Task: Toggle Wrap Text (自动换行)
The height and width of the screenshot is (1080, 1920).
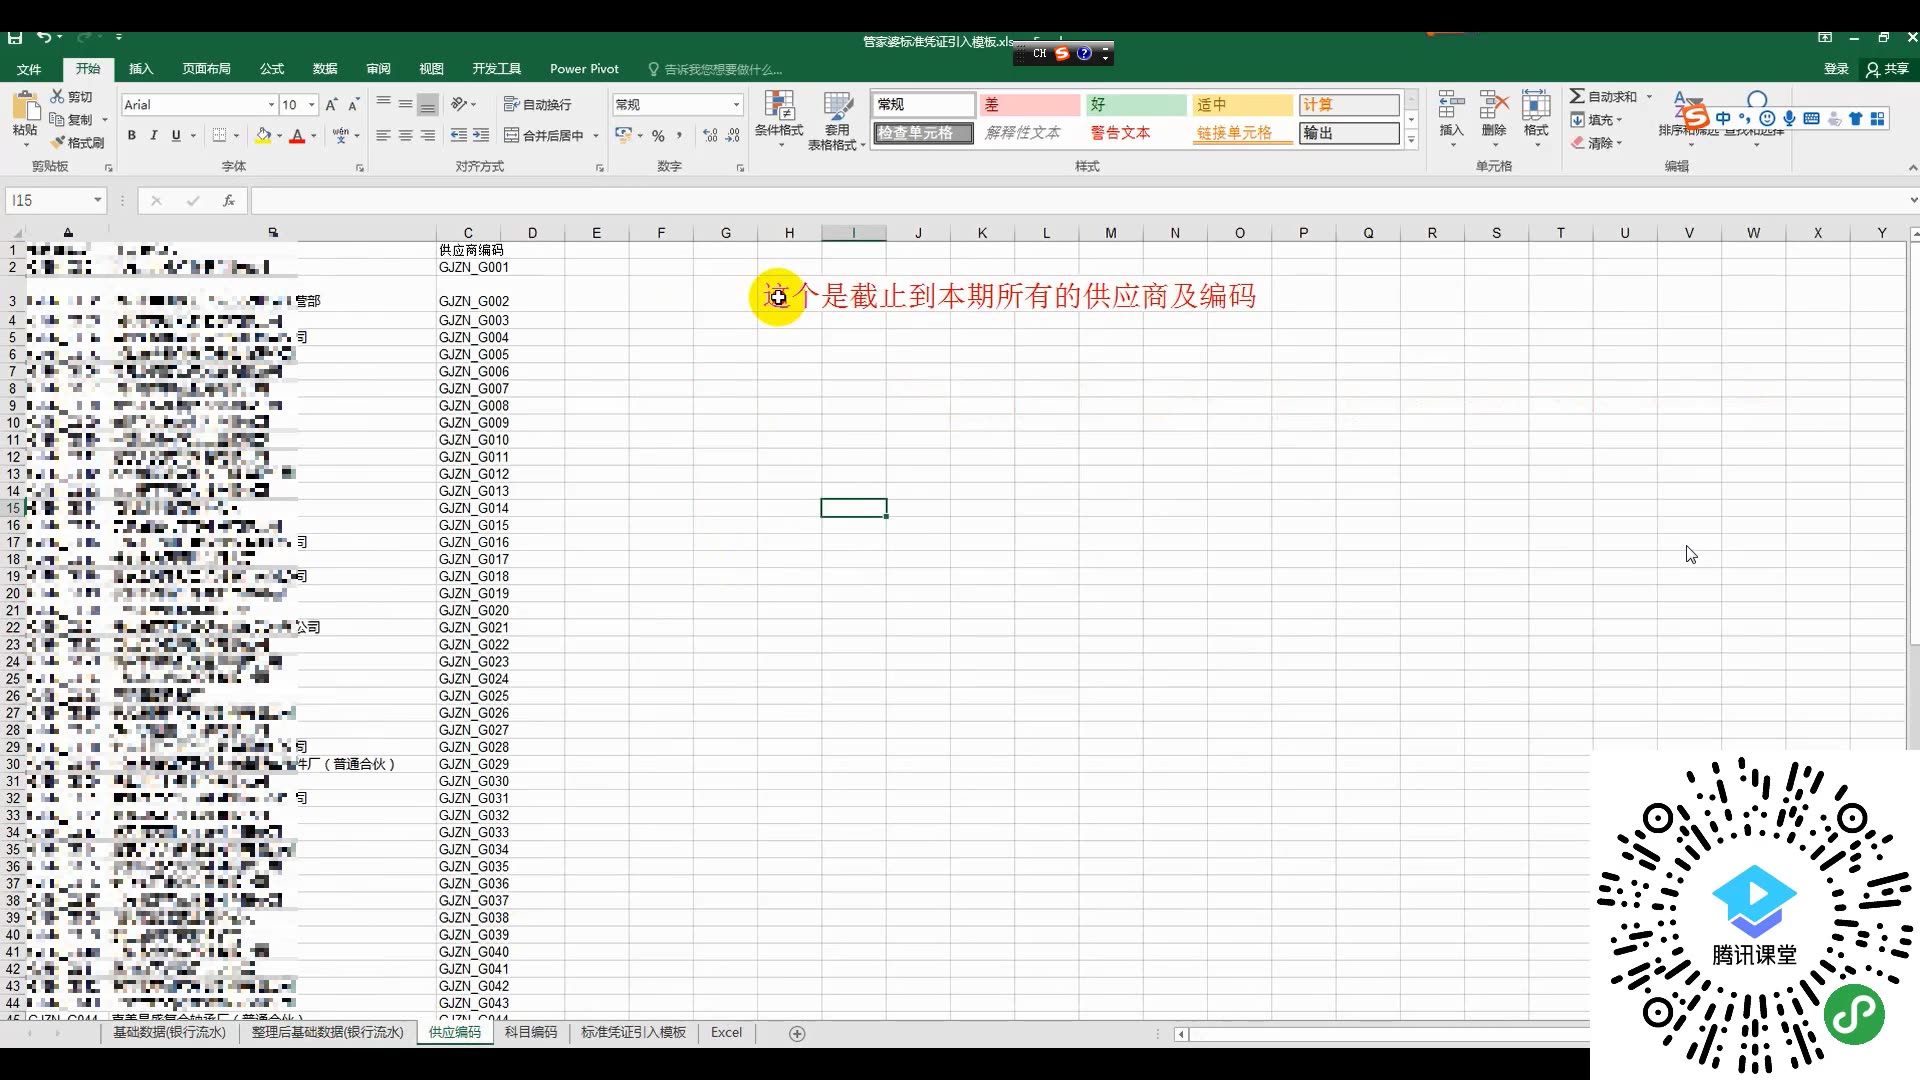Action: (x=538, y=104)
